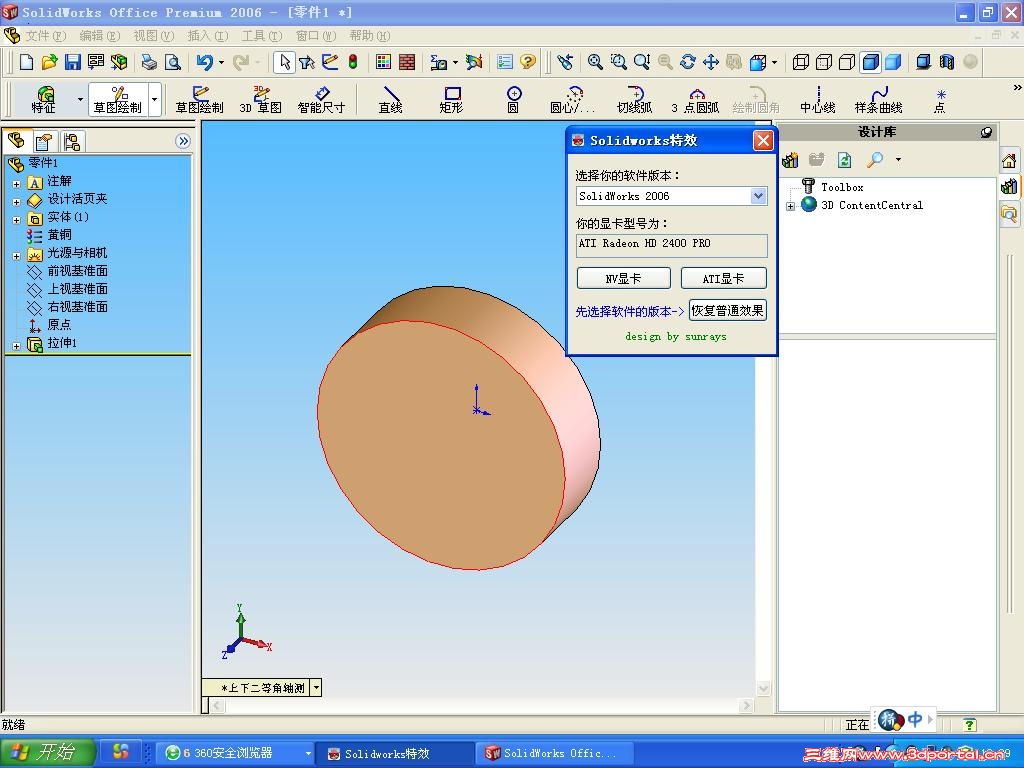Switch to Wireframe display style

[801, 62]
